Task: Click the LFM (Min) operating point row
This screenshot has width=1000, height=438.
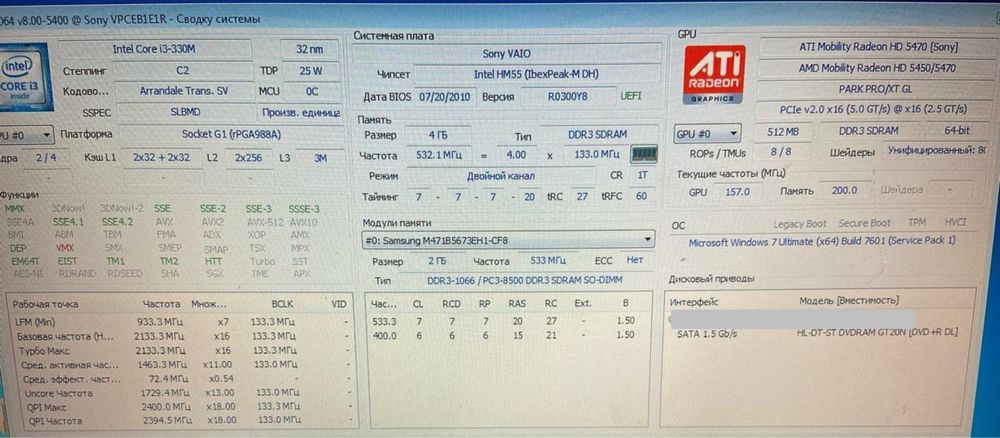Action: 182,322
